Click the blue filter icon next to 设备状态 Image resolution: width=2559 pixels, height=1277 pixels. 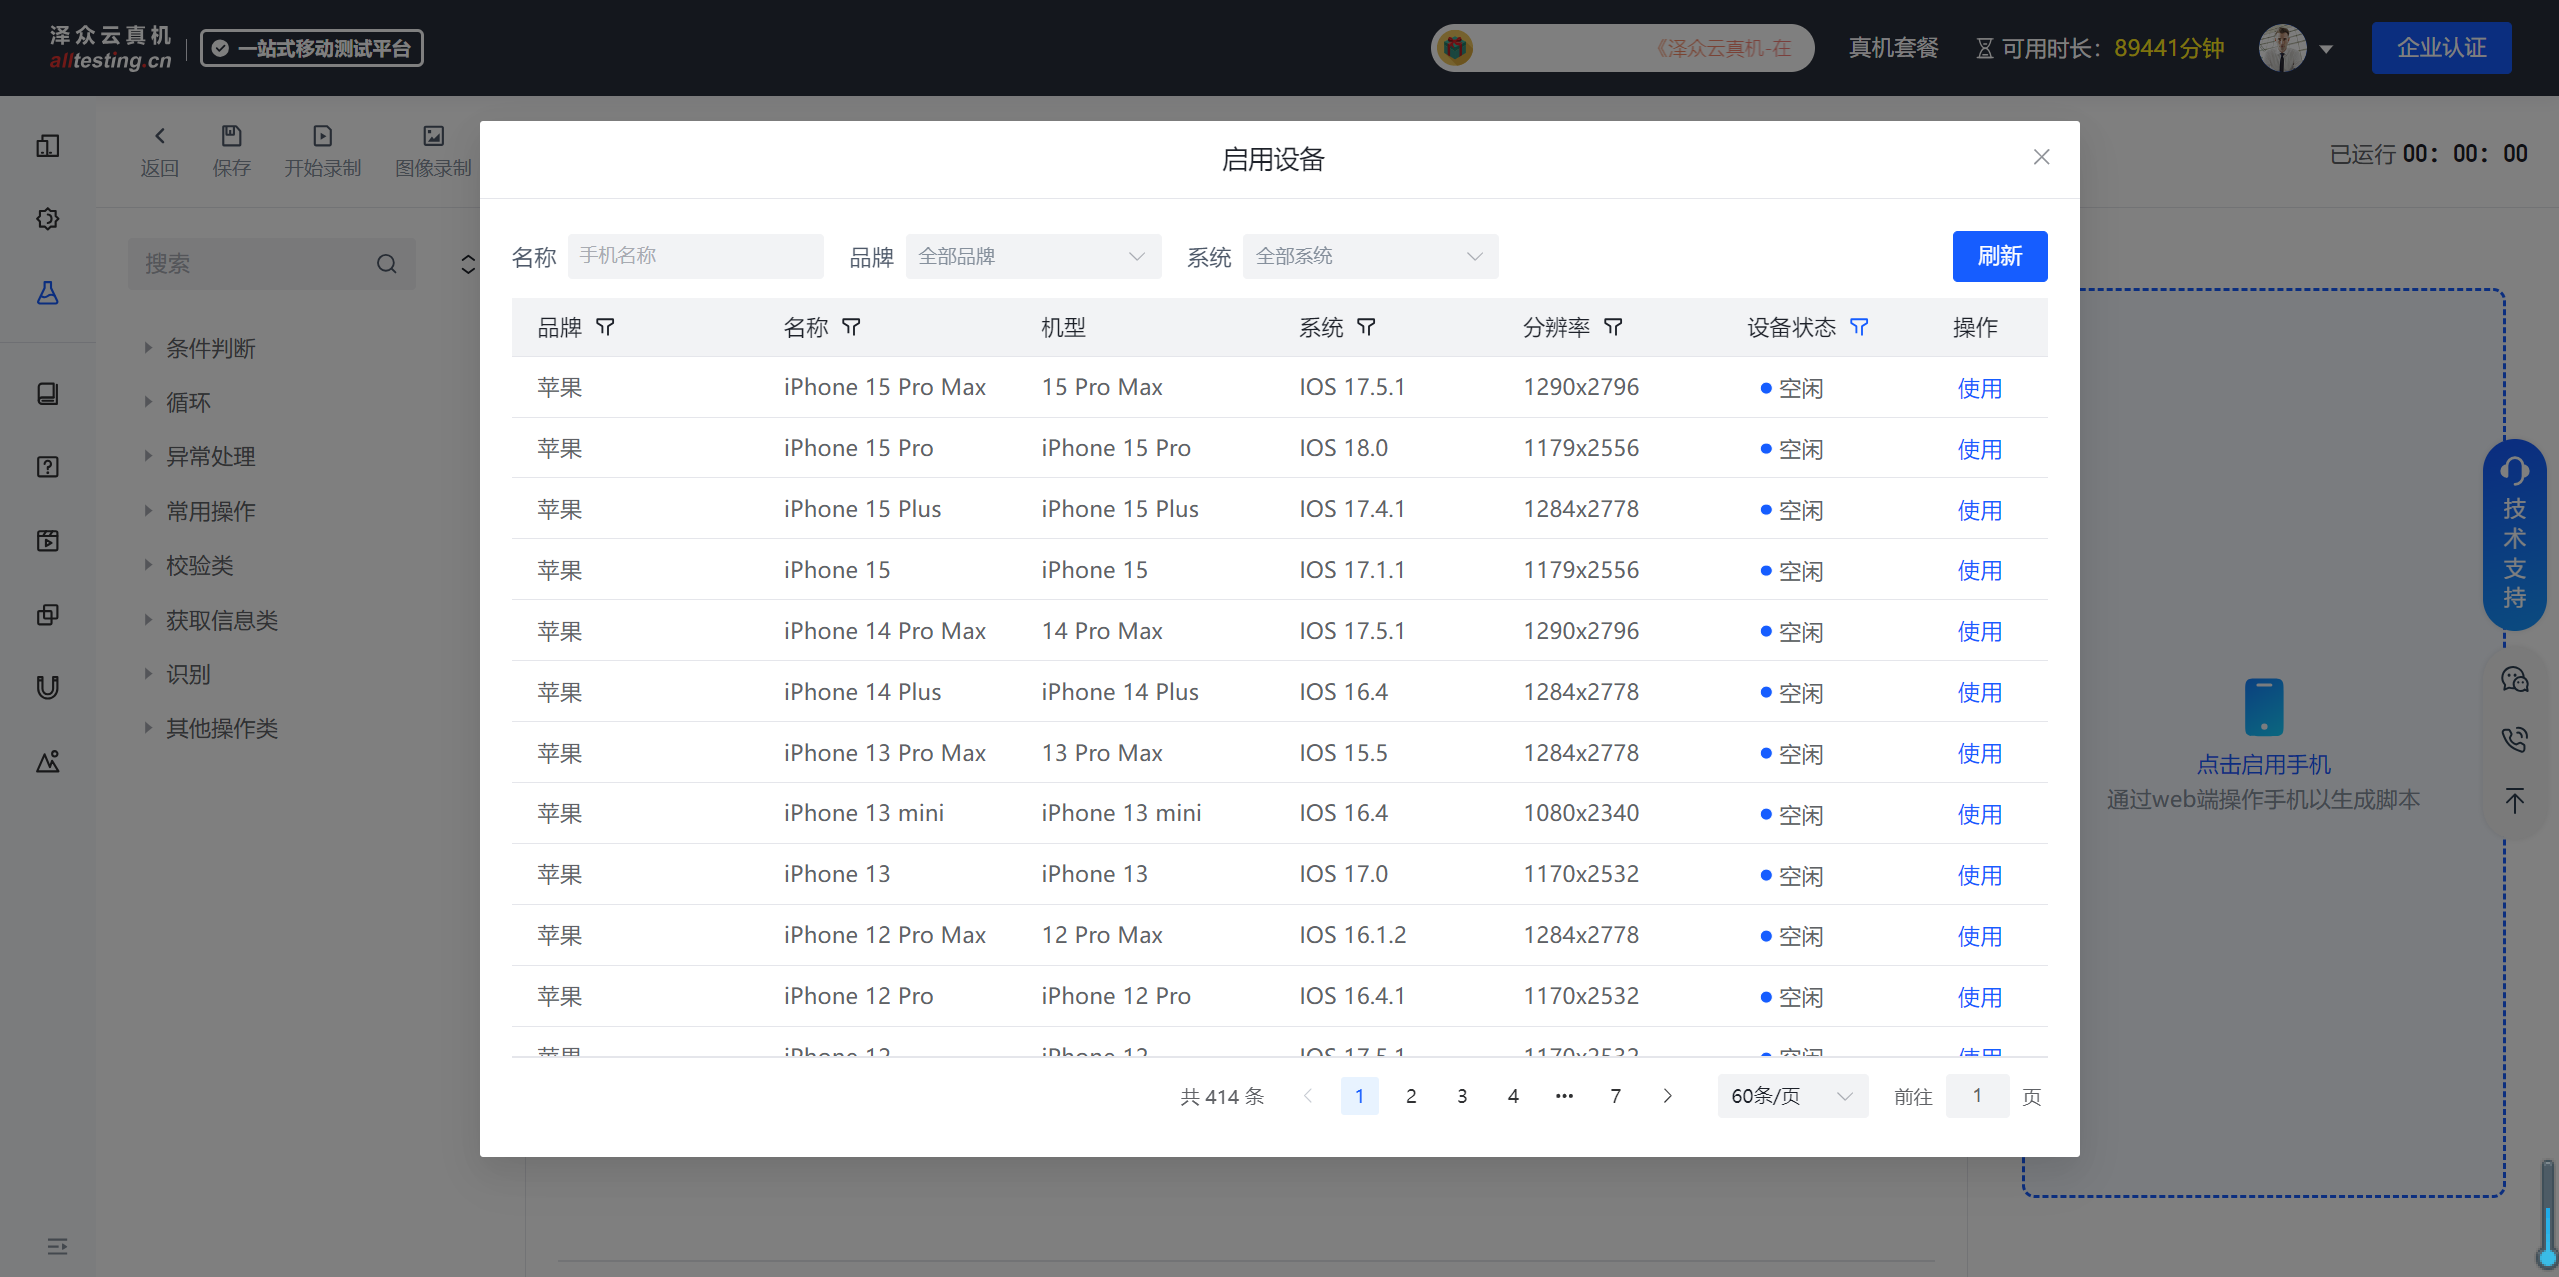pyautogui.click(x=1859, y=327)
